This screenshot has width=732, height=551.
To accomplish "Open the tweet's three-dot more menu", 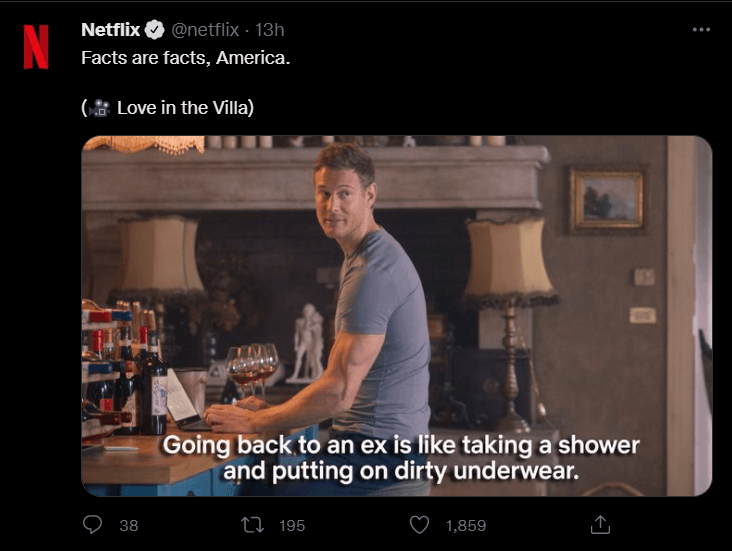I will 701,30.
